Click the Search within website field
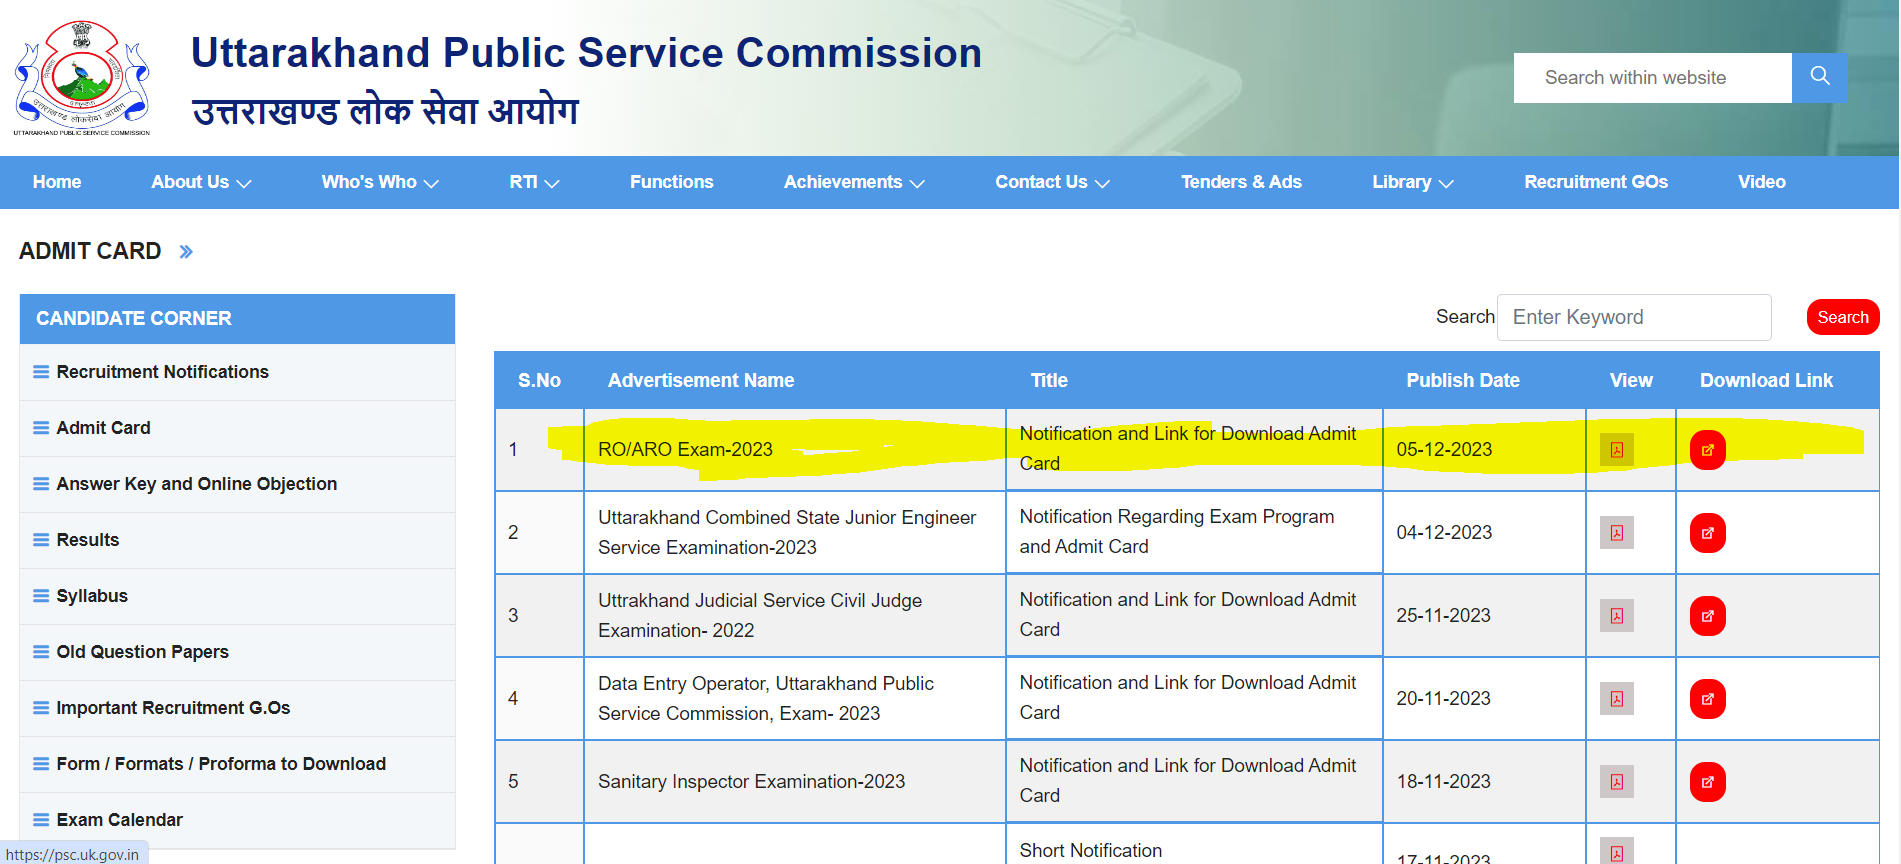The width and height of the screenshot is (1901, 864). pyautogui.click(x=1652, y=78)
